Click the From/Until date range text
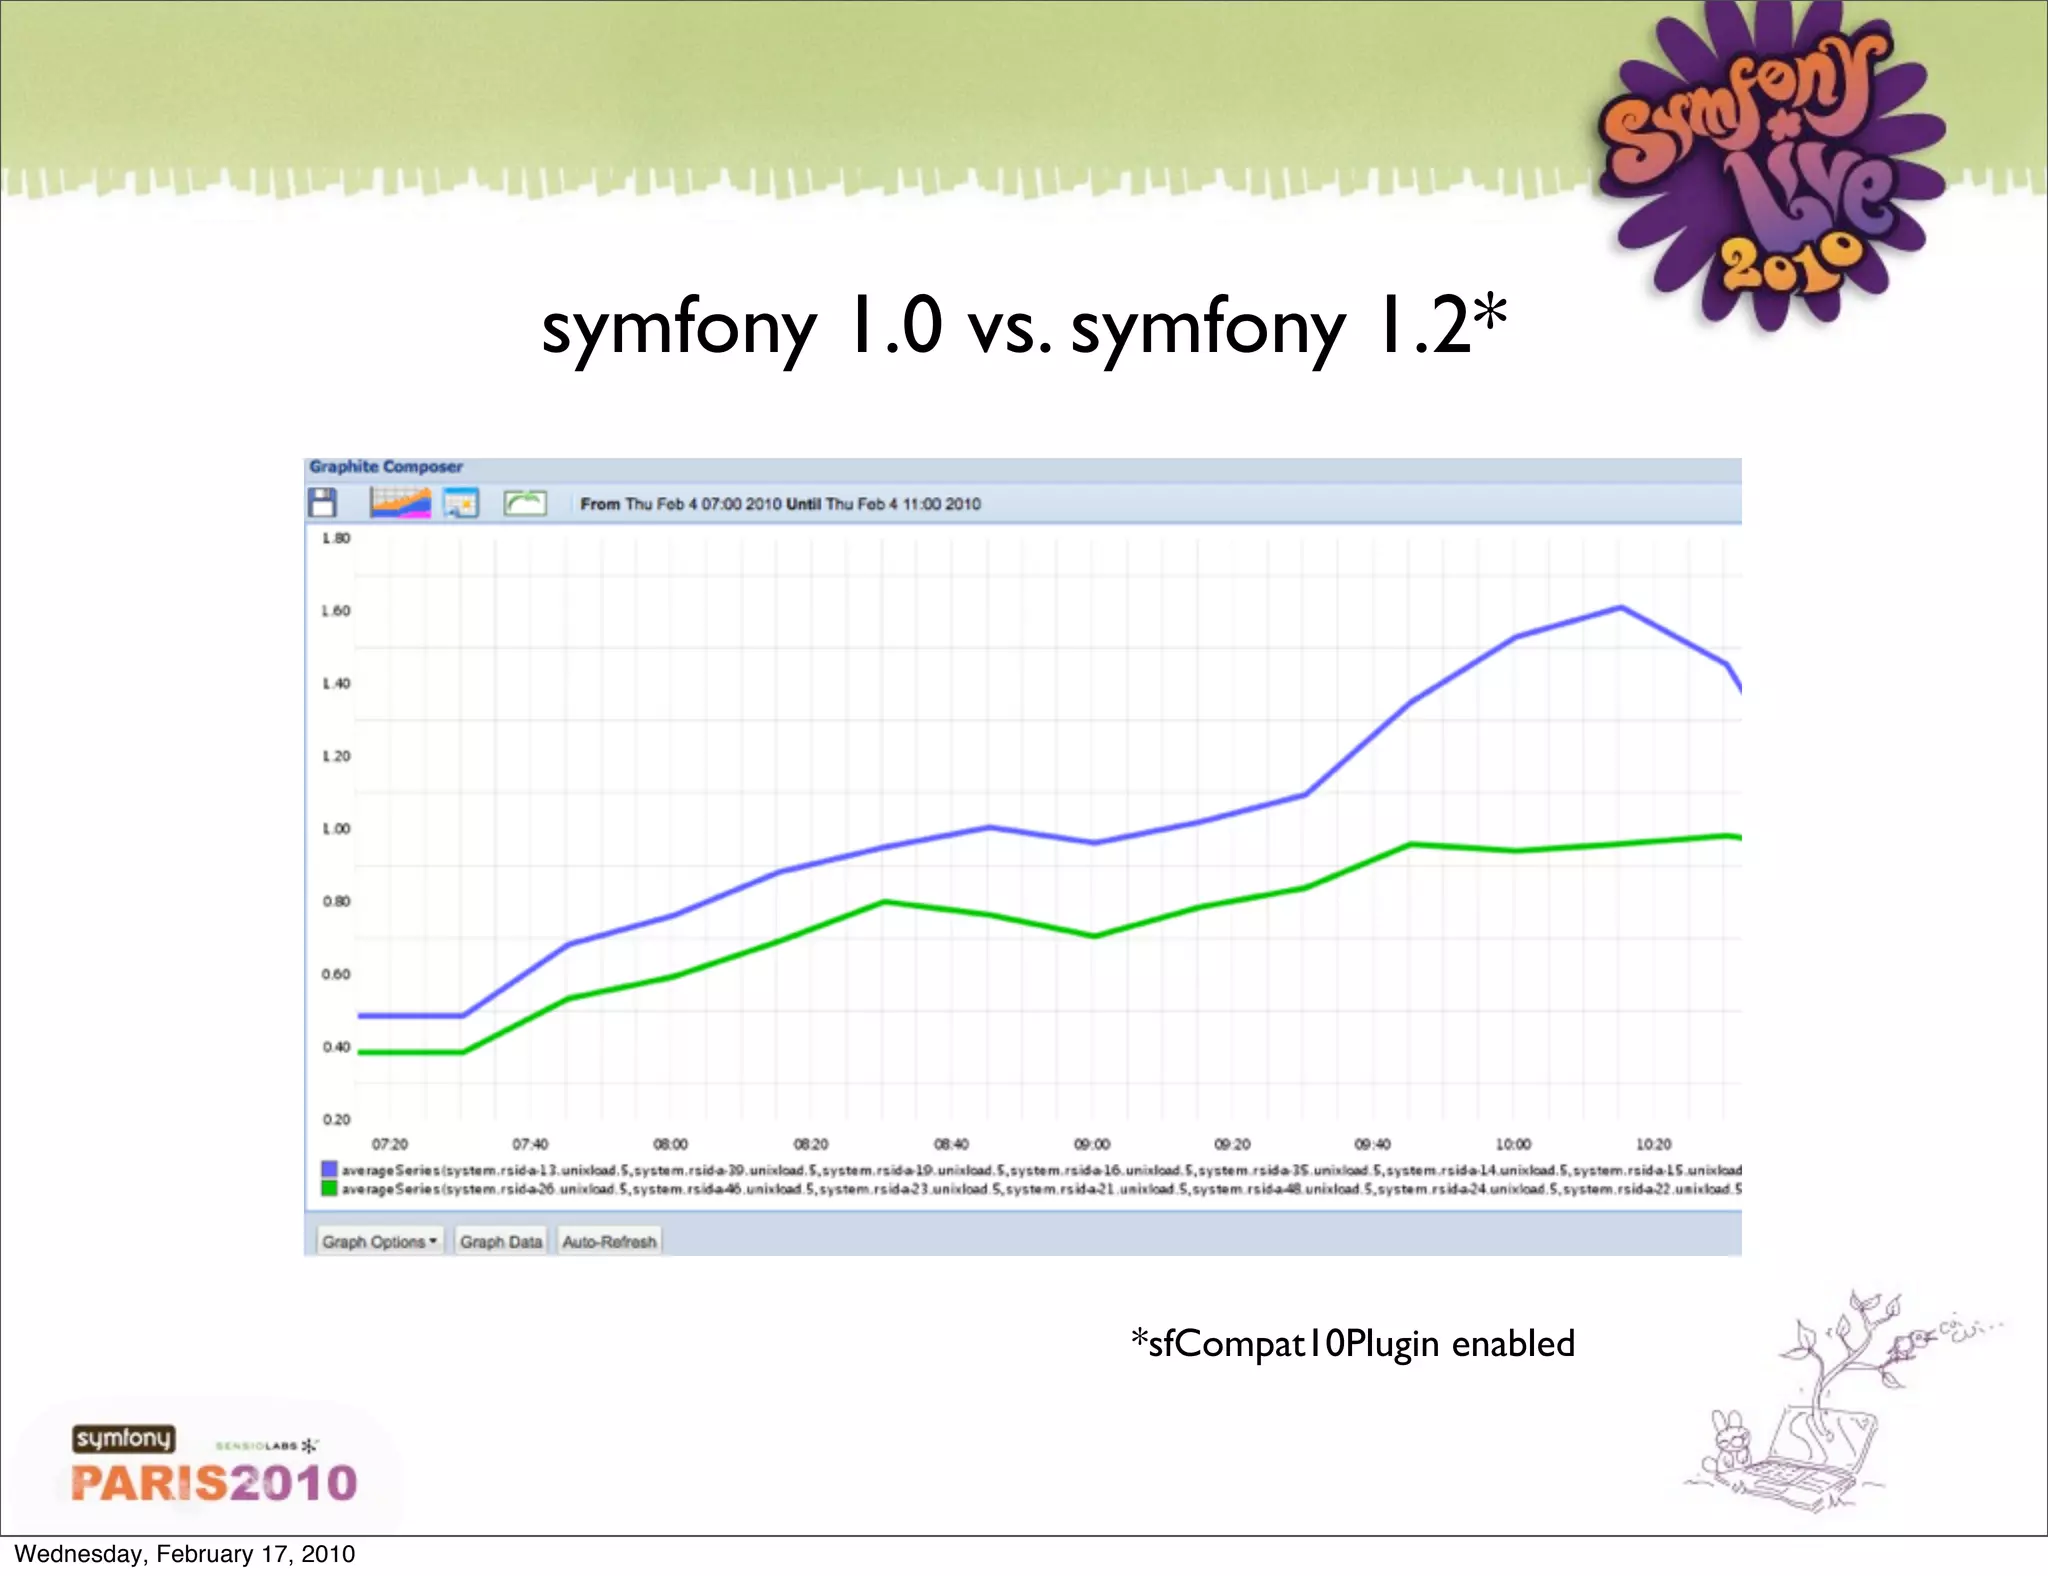The height and width of the screenshot is (1576, 2048). coord(780,504)
